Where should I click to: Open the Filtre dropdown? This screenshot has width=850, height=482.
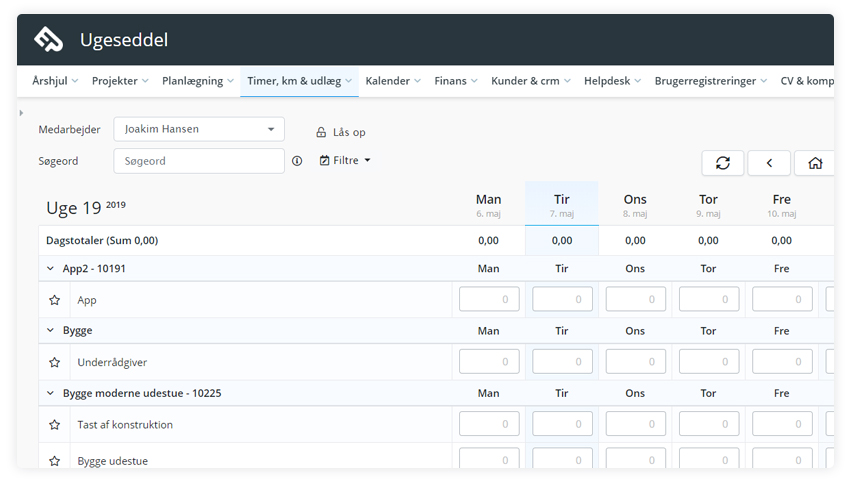[x=345, y=160]
